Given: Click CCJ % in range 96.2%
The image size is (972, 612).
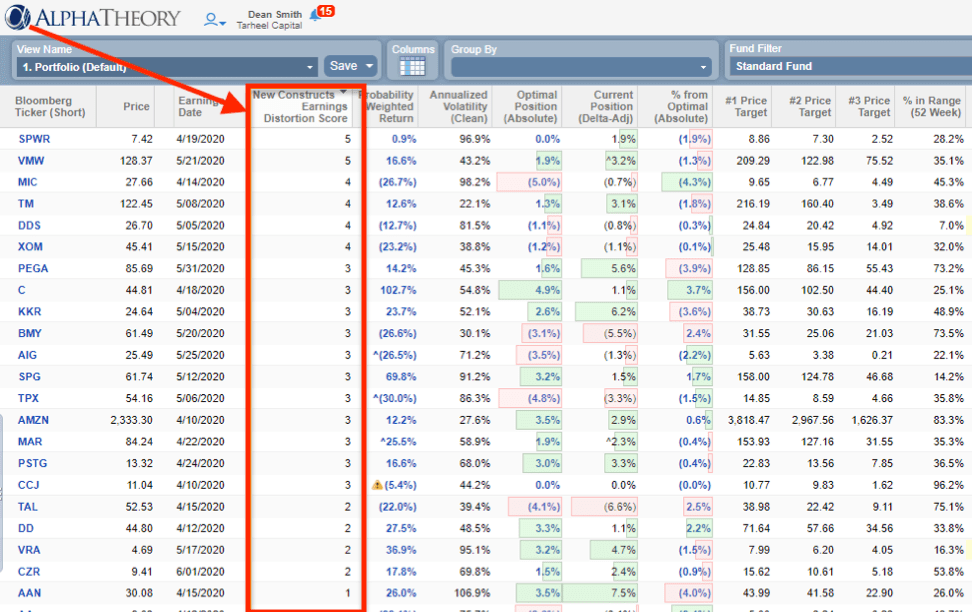Looking at the screenshot, I should (948, 486).
